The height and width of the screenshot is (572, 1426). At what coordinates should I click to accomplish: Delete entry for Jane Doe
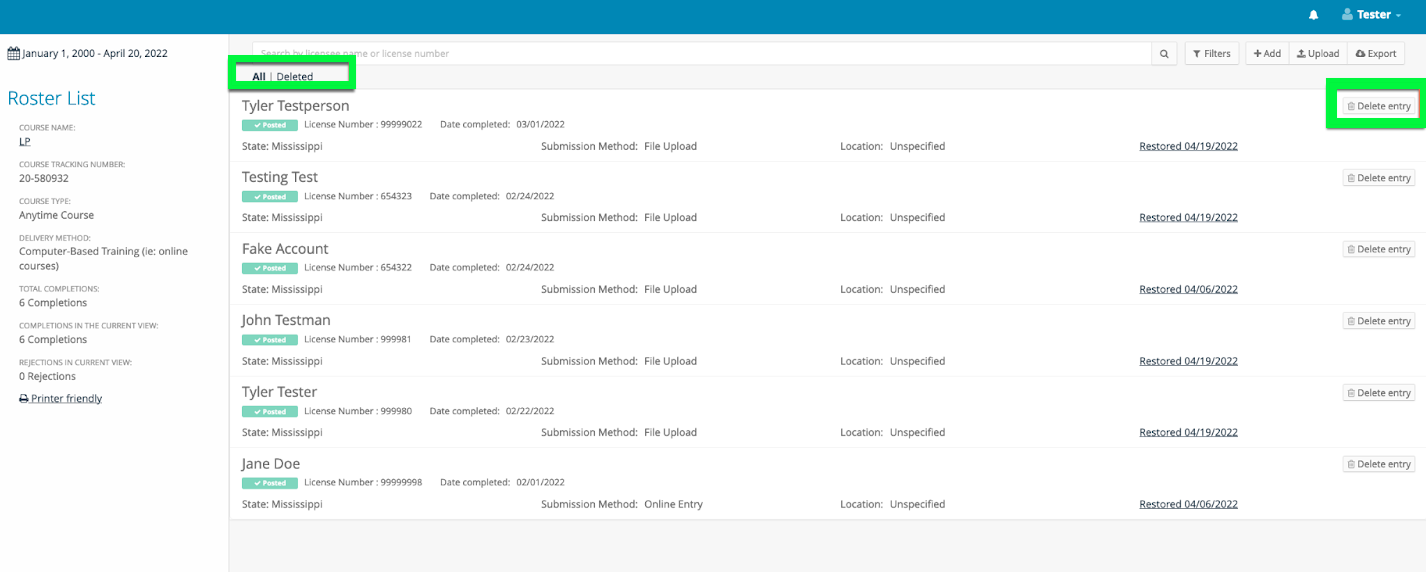point(1378,465)
